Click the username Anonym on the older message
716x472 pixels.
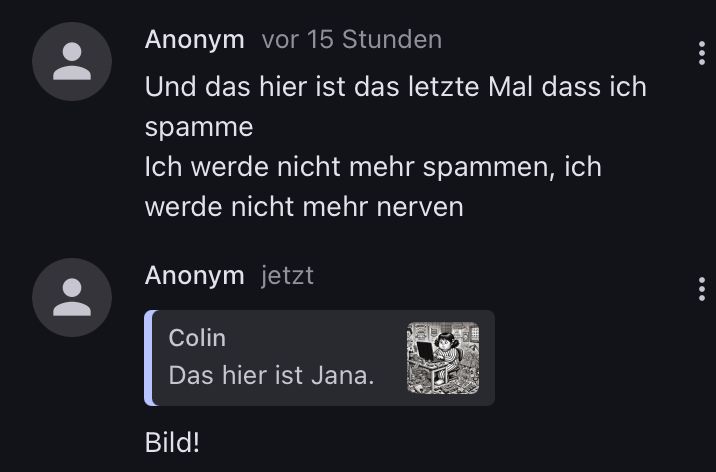click(x=195, y=39)
